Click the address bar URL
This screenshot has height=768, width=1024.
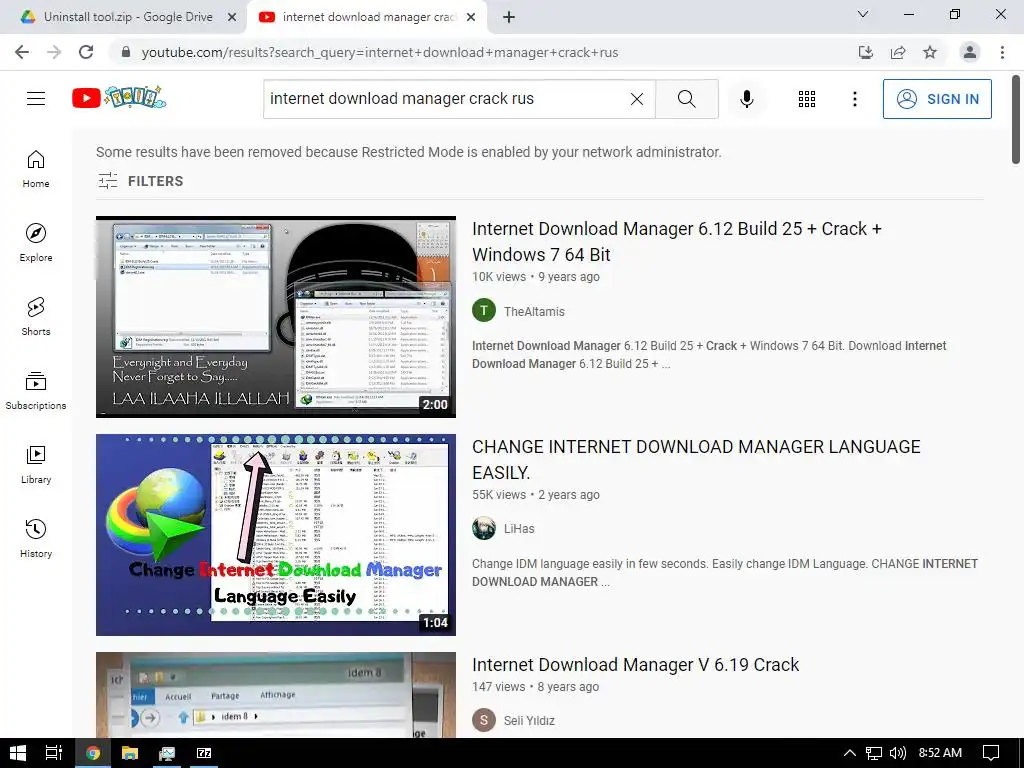pyautogui.click(x=379, y=52)
